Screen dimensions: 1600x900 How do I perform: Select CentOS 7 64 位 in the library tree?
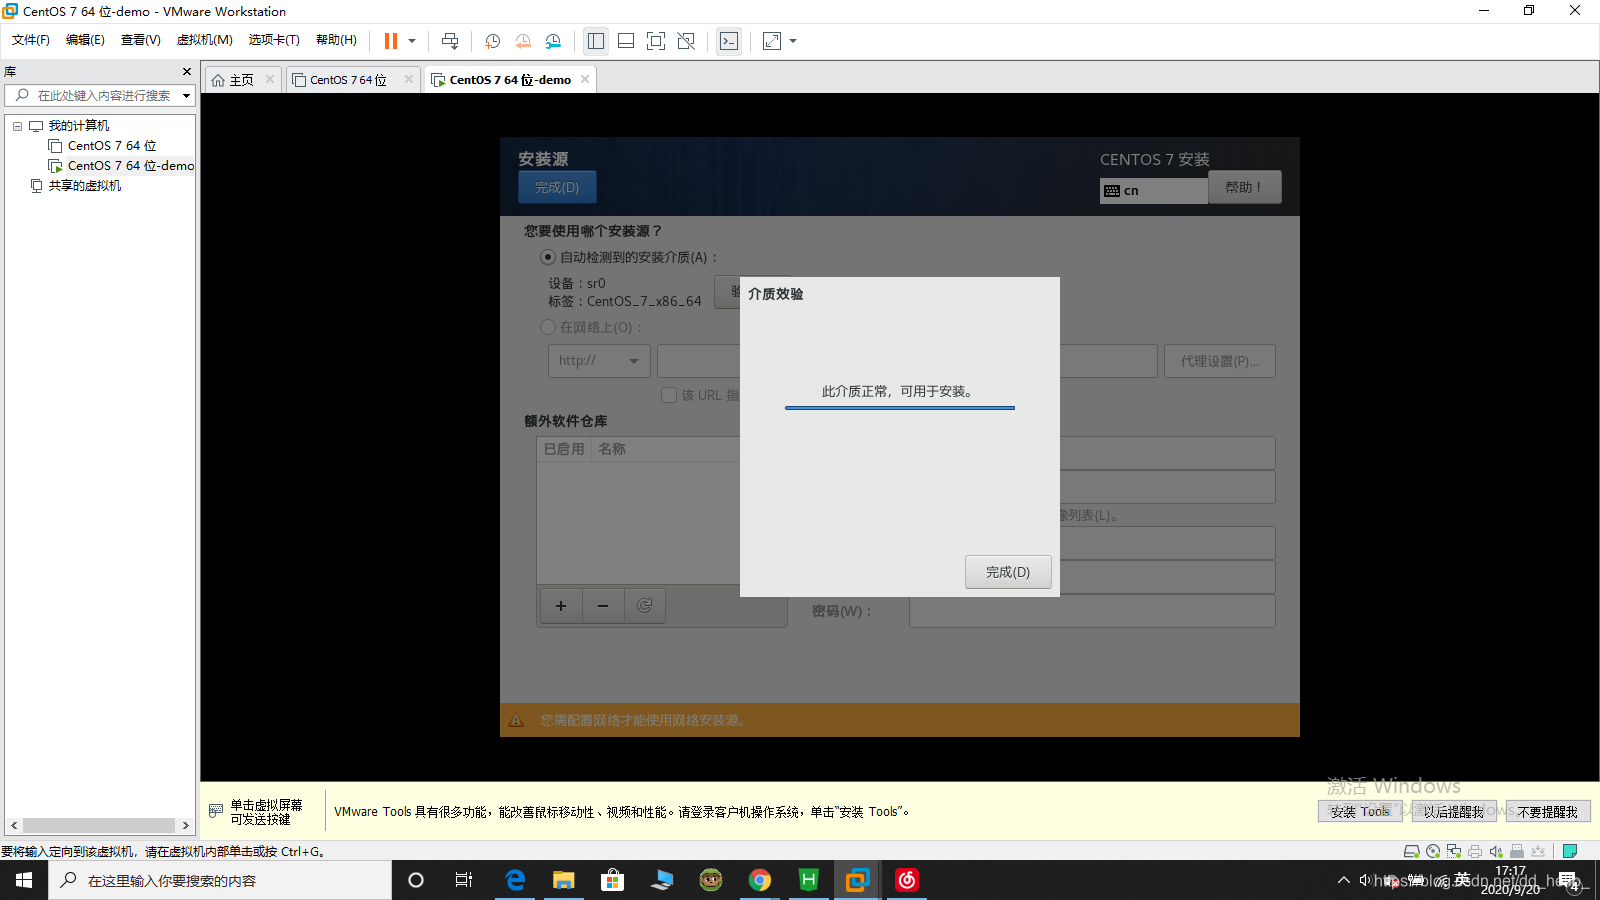tap(112, 146)
